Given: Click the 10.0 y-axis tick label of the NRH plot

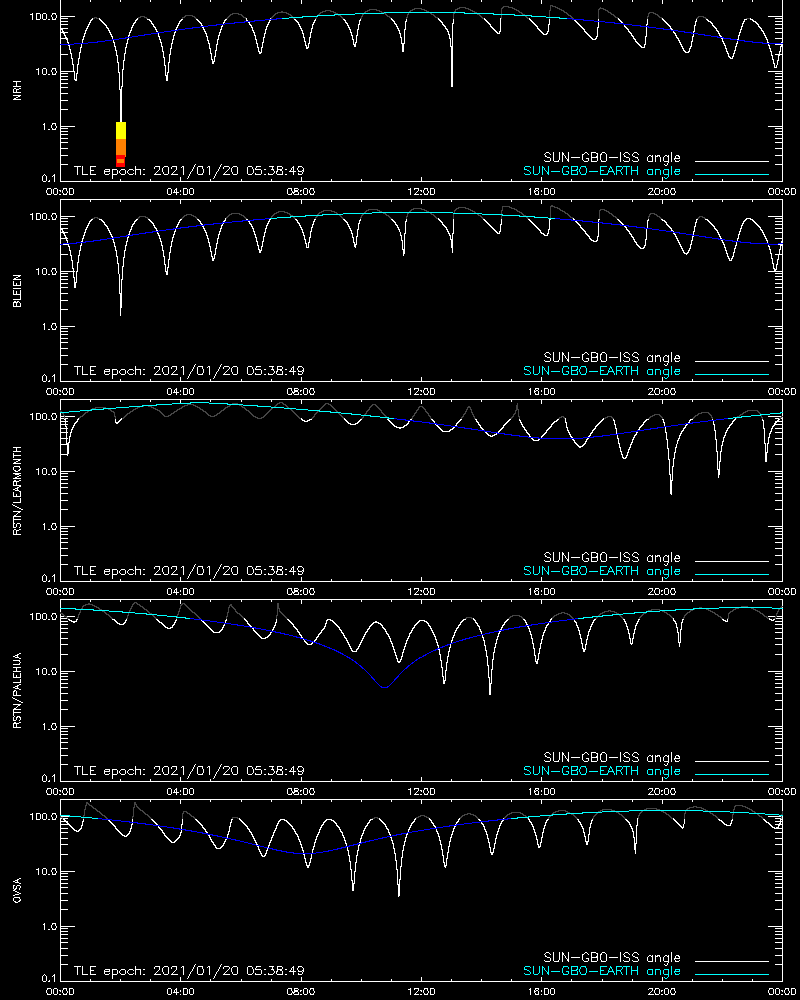Looking at the screenshot, I should pos(45,71).
